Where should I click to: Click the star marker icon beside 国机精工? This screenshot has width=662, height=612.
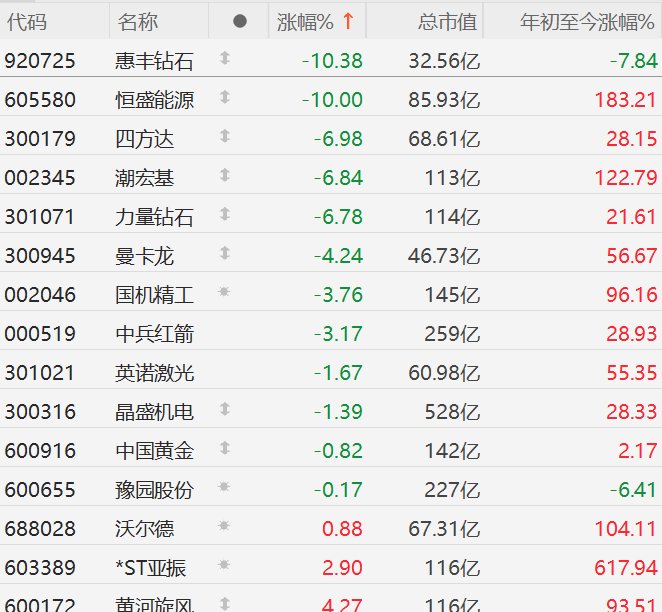225,294
